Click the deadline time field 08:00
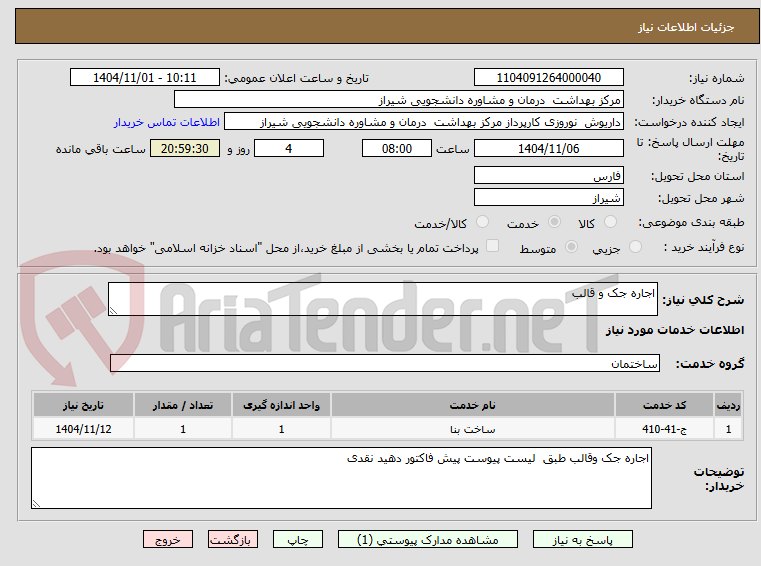This screenshot has width=761, height=566. [x=397, y=149]
